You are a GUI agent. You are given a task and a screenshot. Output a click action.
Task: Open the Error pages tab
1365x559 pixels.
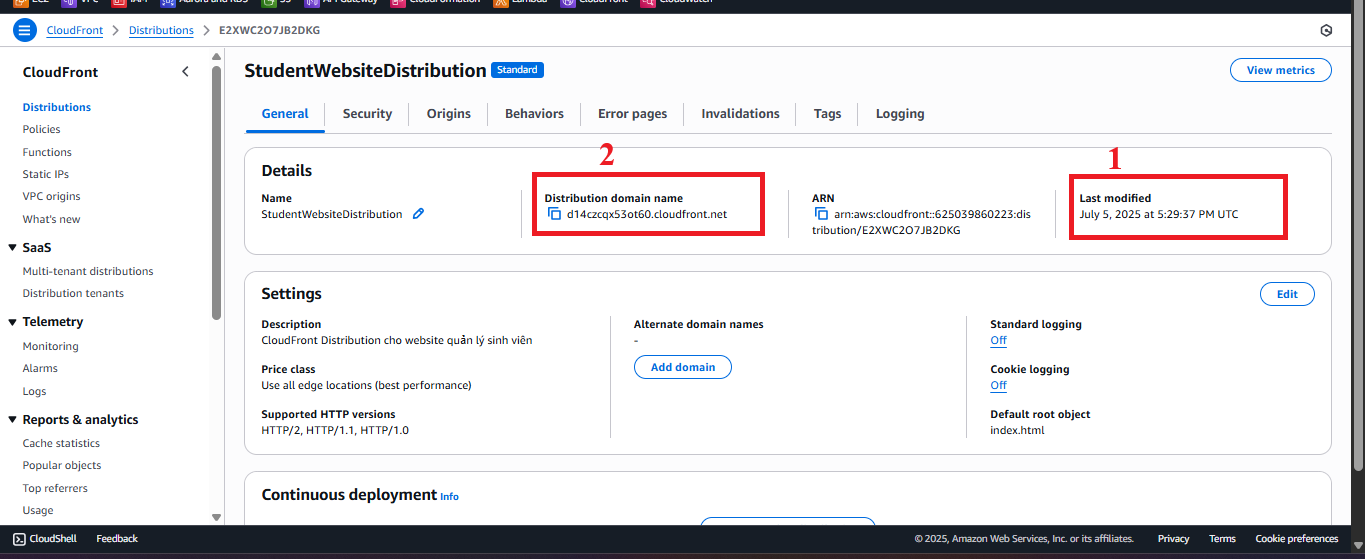click(632, 114)
